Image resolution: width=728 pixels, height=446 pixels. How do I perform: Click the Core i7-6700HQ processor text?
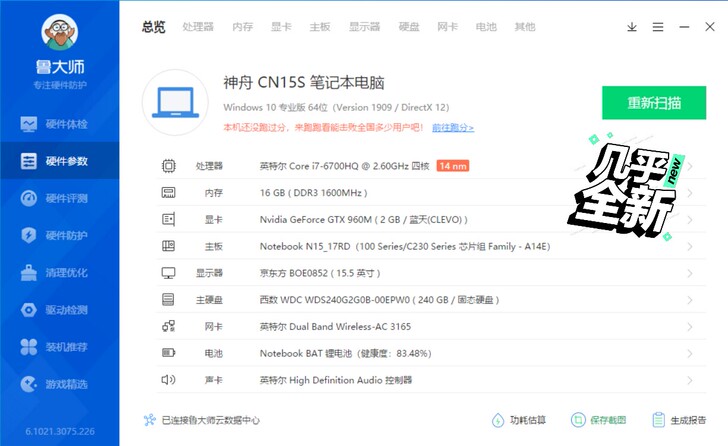344,166
